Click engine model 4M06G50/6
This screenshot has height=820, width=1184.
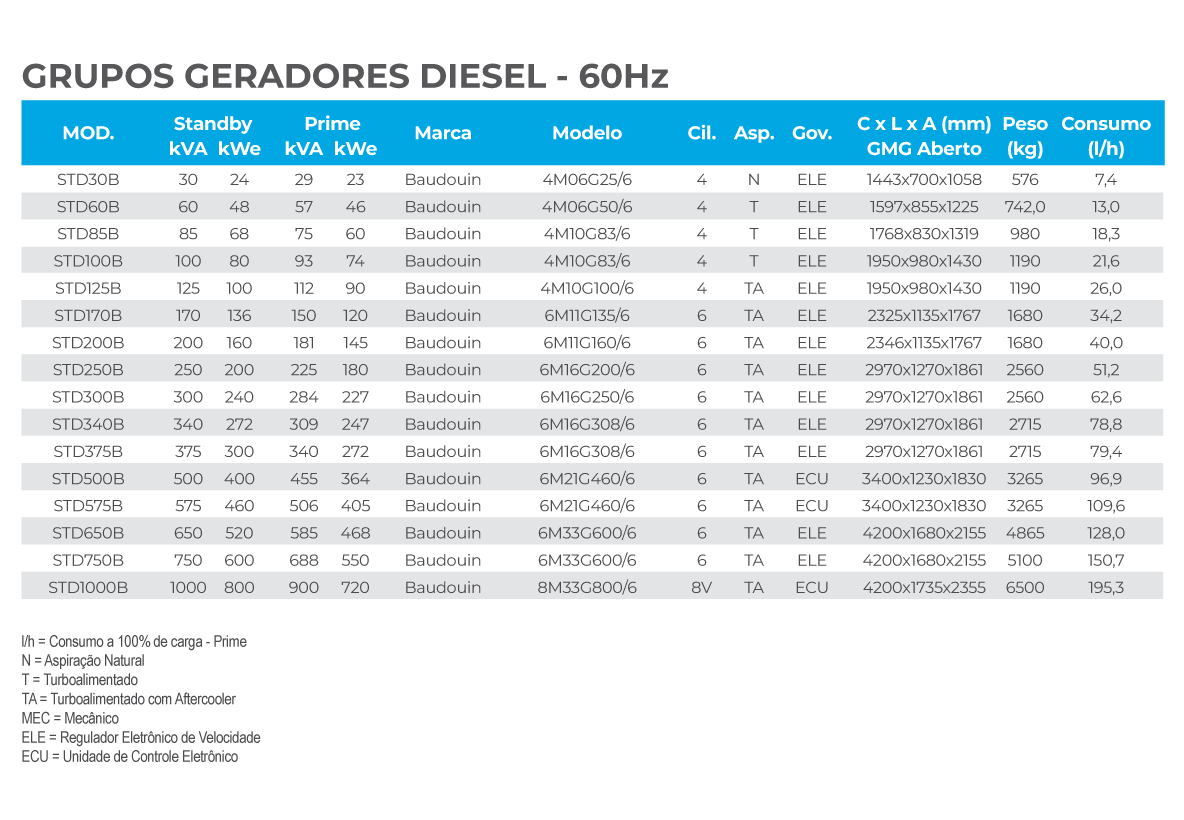tap(587, 207)
